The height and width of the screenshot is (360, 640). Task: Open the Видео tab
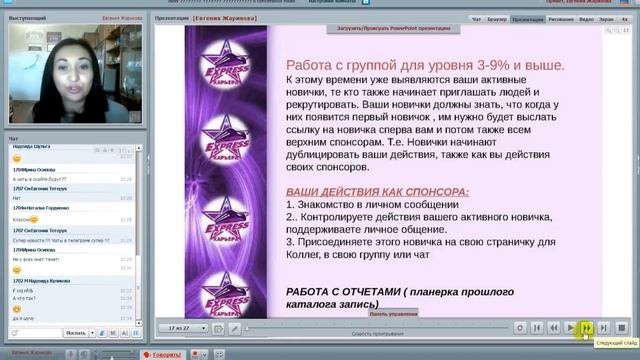tap(586, 19)
